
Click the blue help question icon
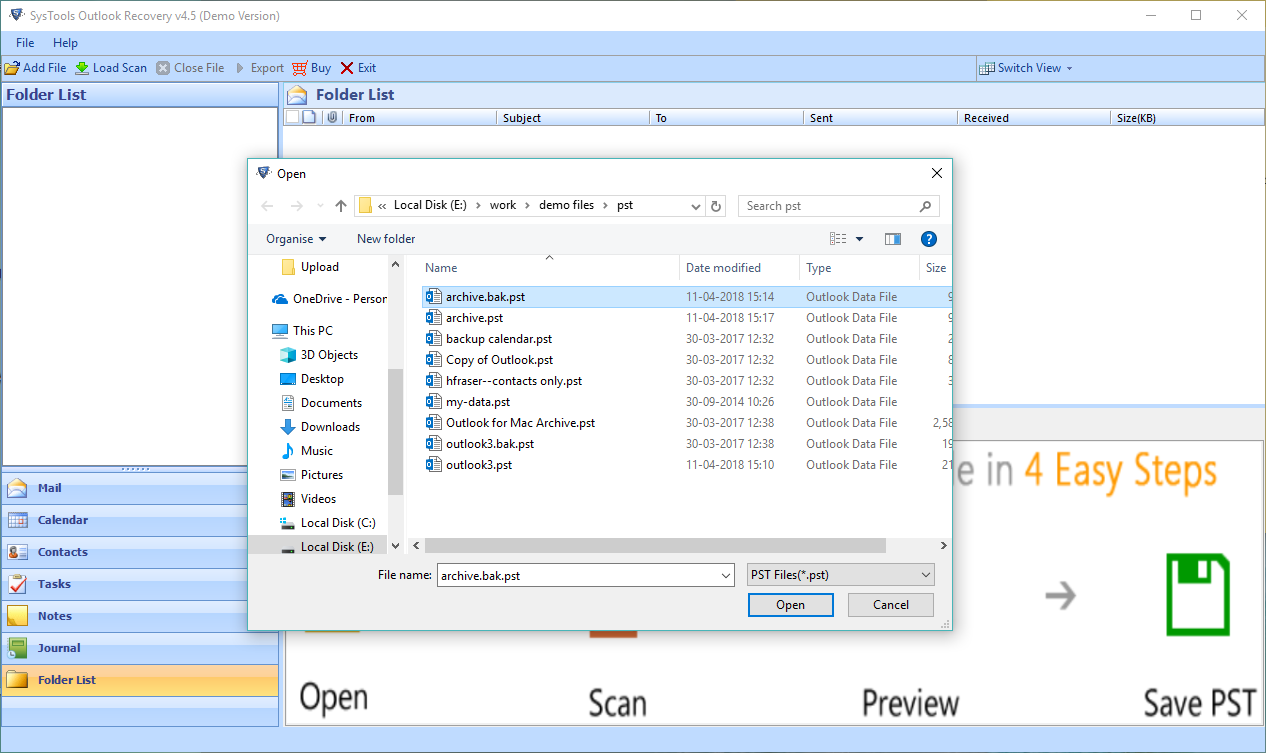click(929, 239)
